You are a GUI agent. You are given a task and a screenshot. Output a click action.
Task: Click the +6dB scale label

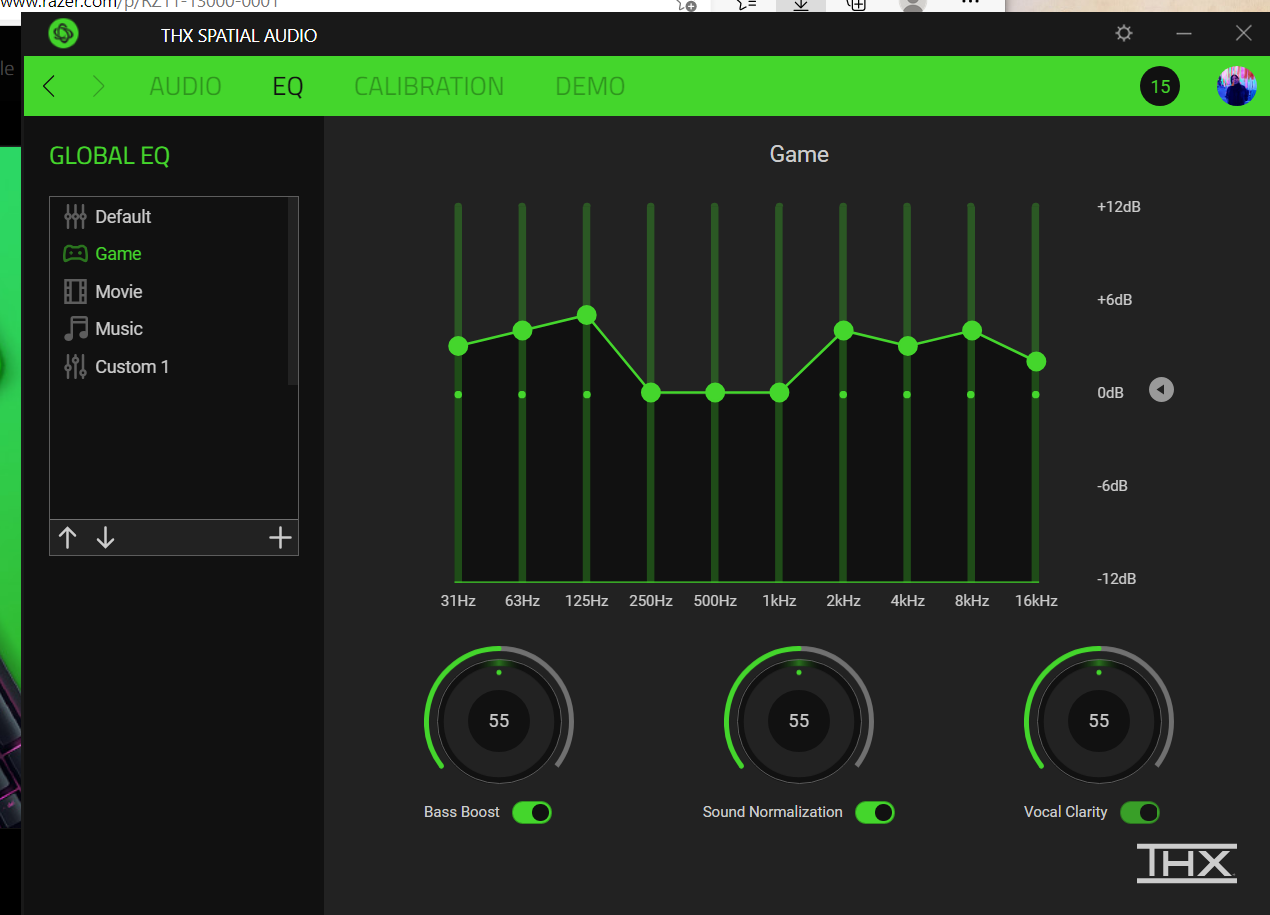pos(1114,300)
